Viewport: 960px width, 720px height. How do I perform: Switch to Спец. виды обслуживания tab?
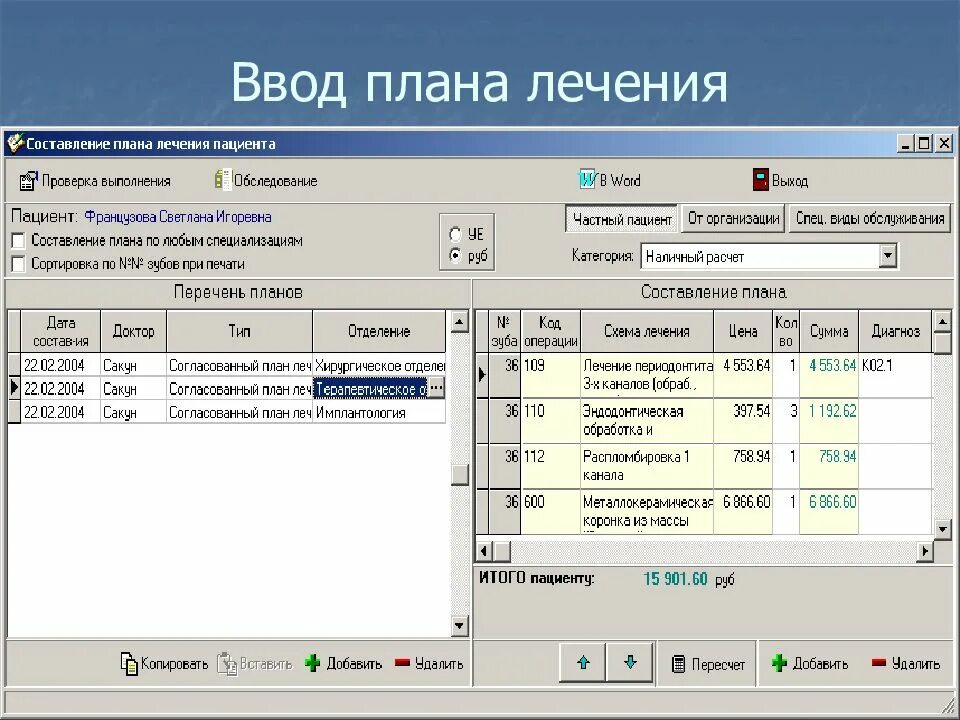(x=870, y=219)
